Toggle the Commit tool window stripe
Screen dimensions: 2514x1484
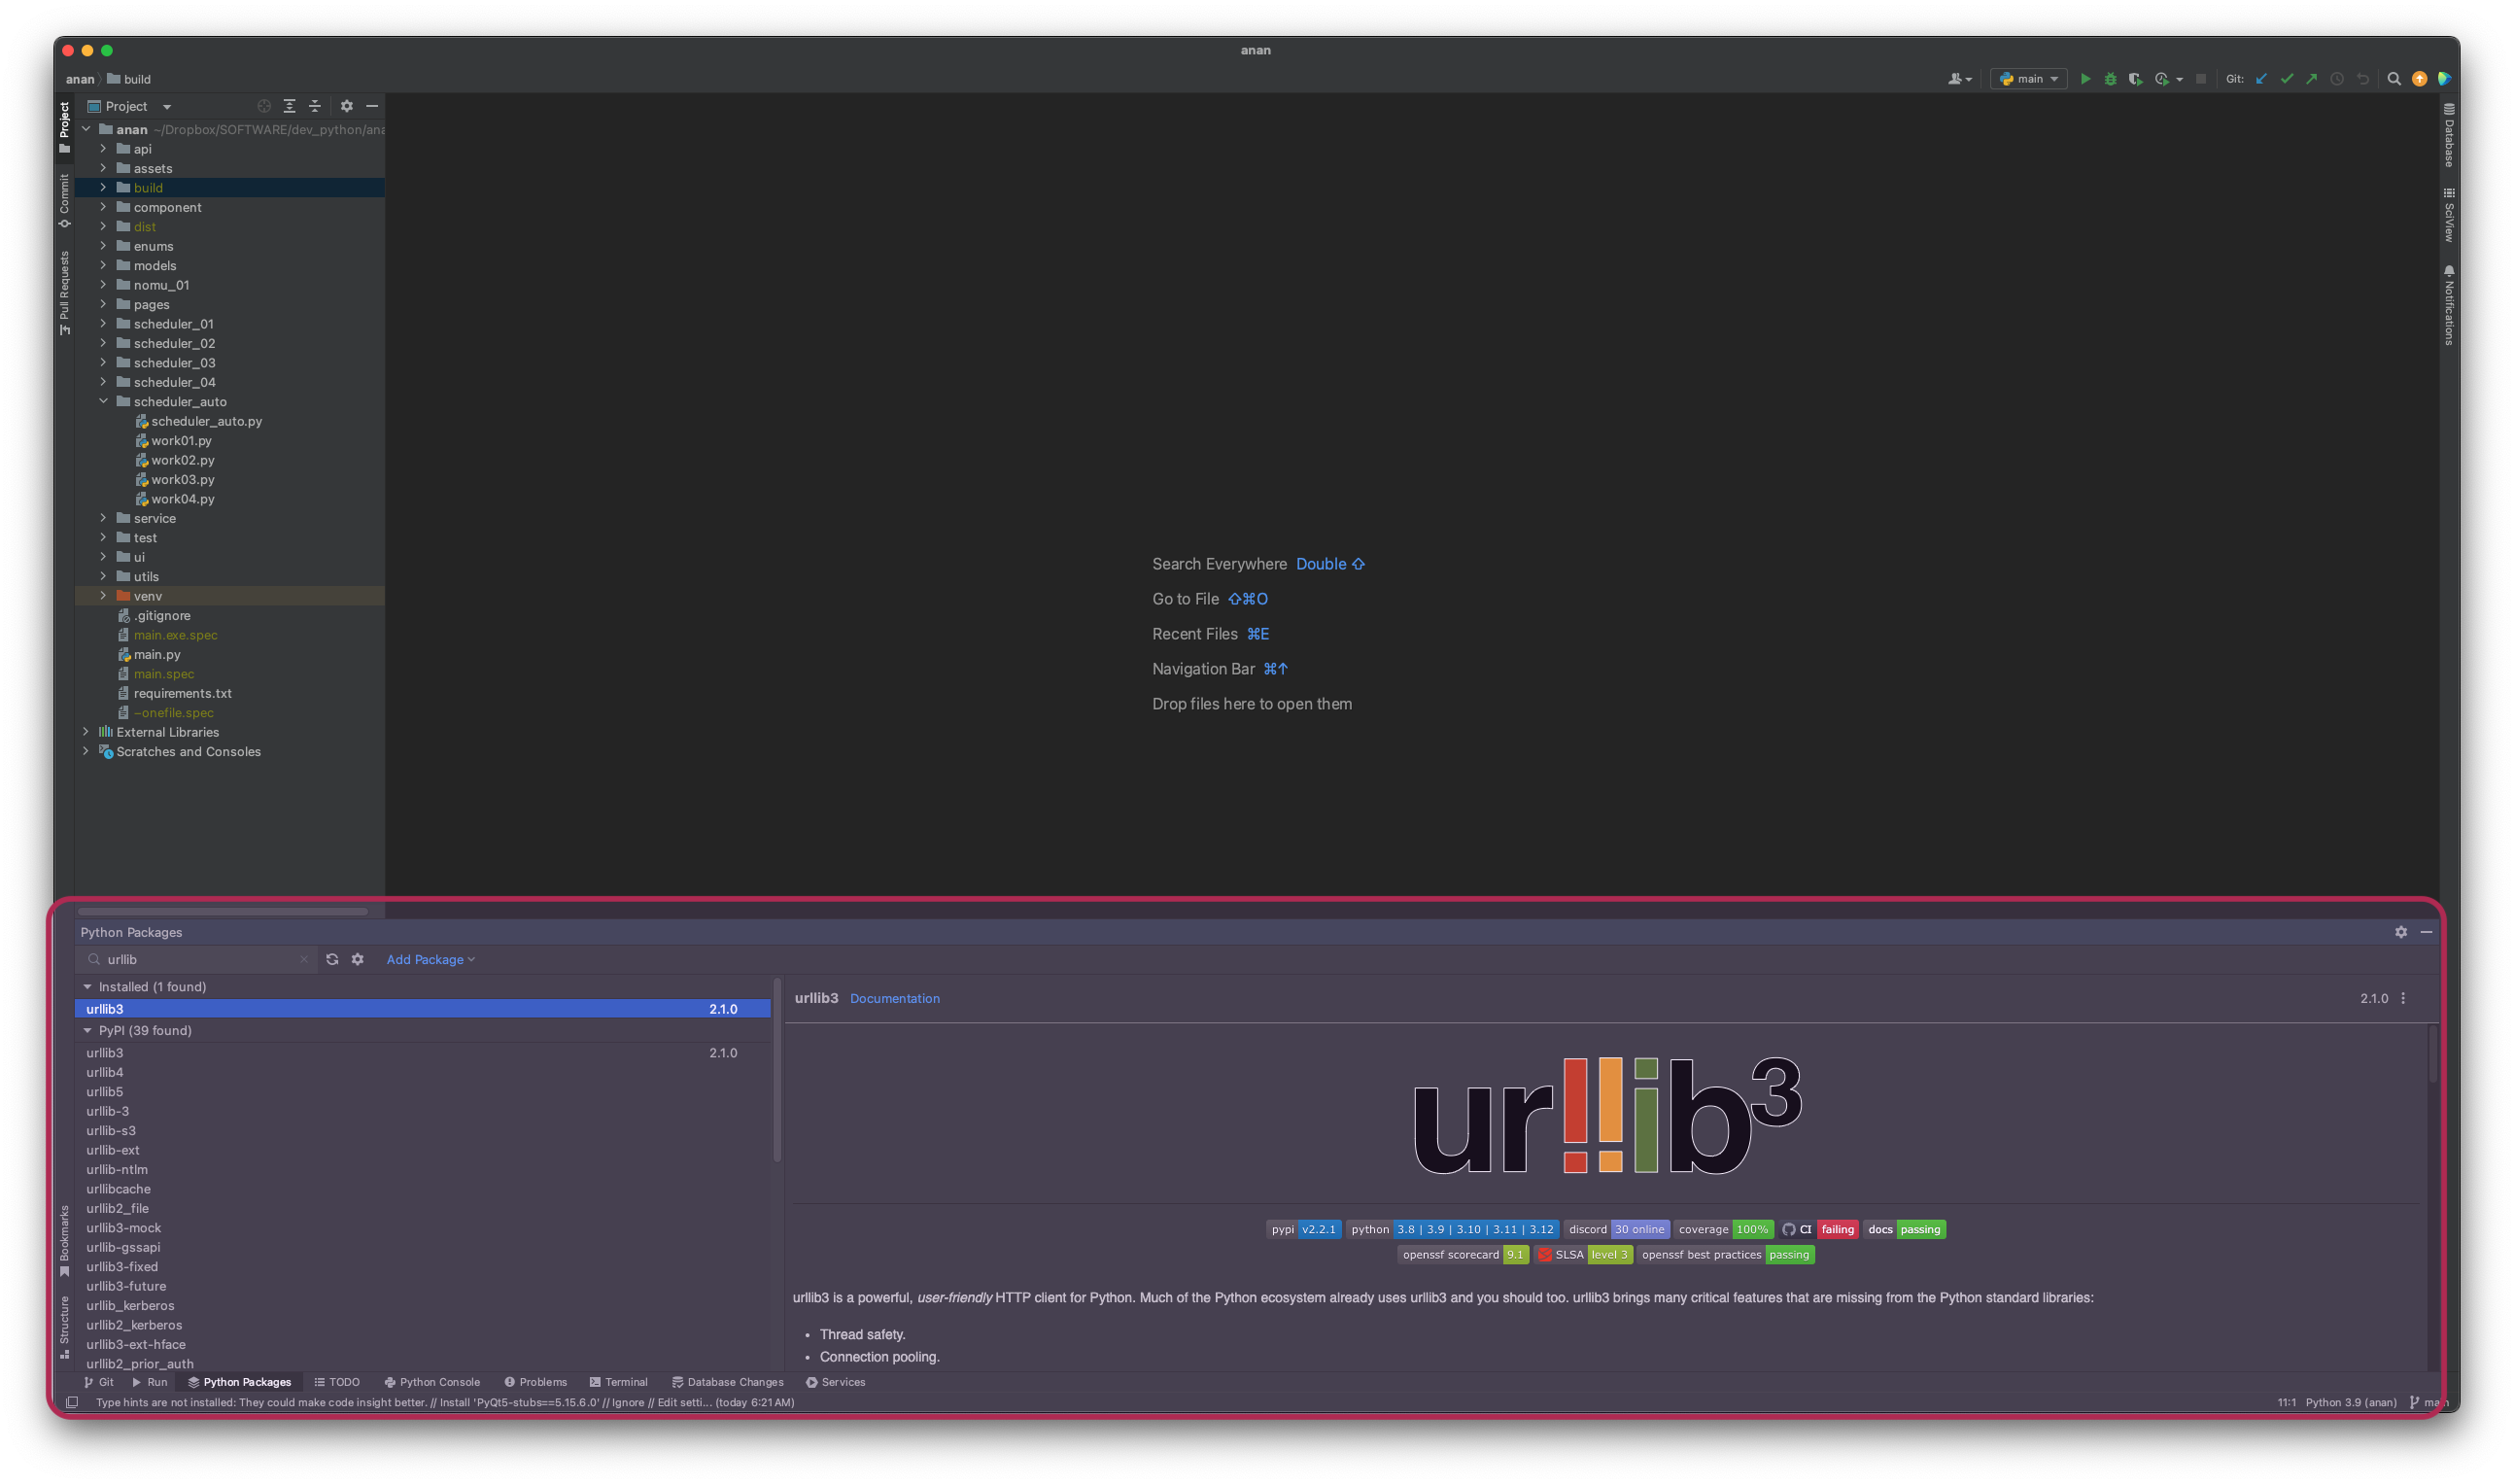click(64, 200)
